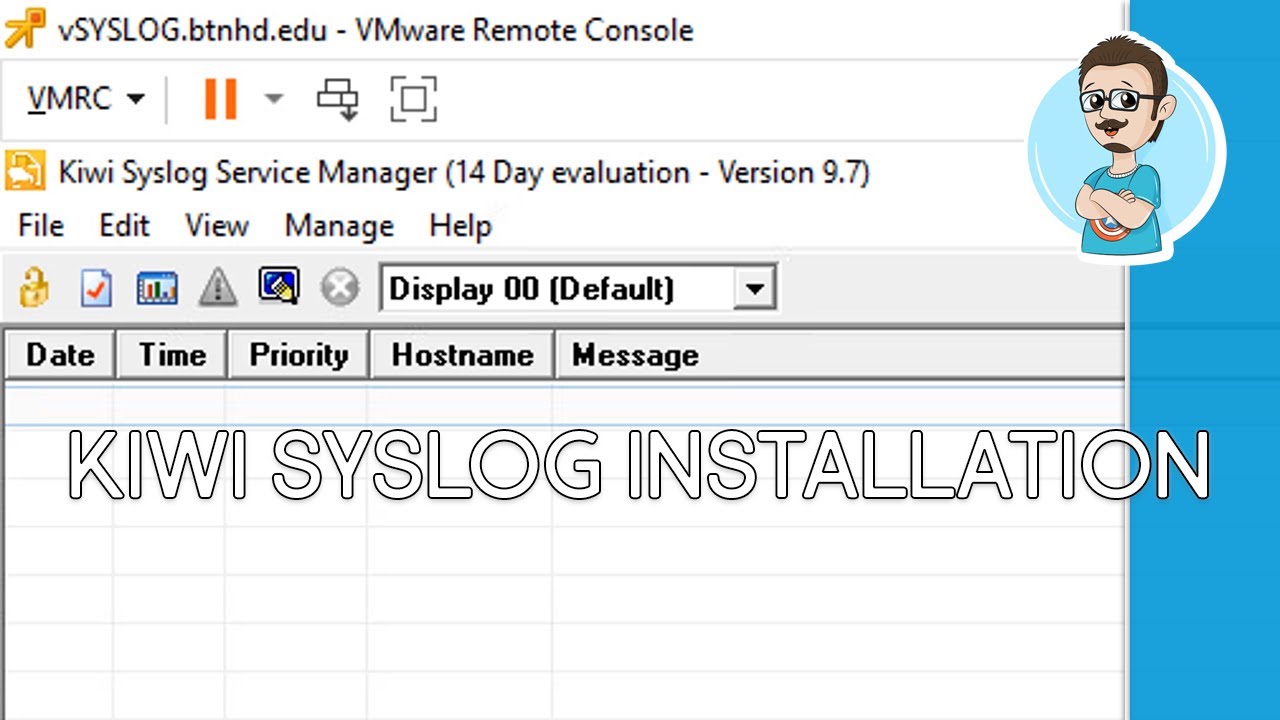Pause the virtual machine
This screenshot has height=720, width=1280.
tap(220, 99)
